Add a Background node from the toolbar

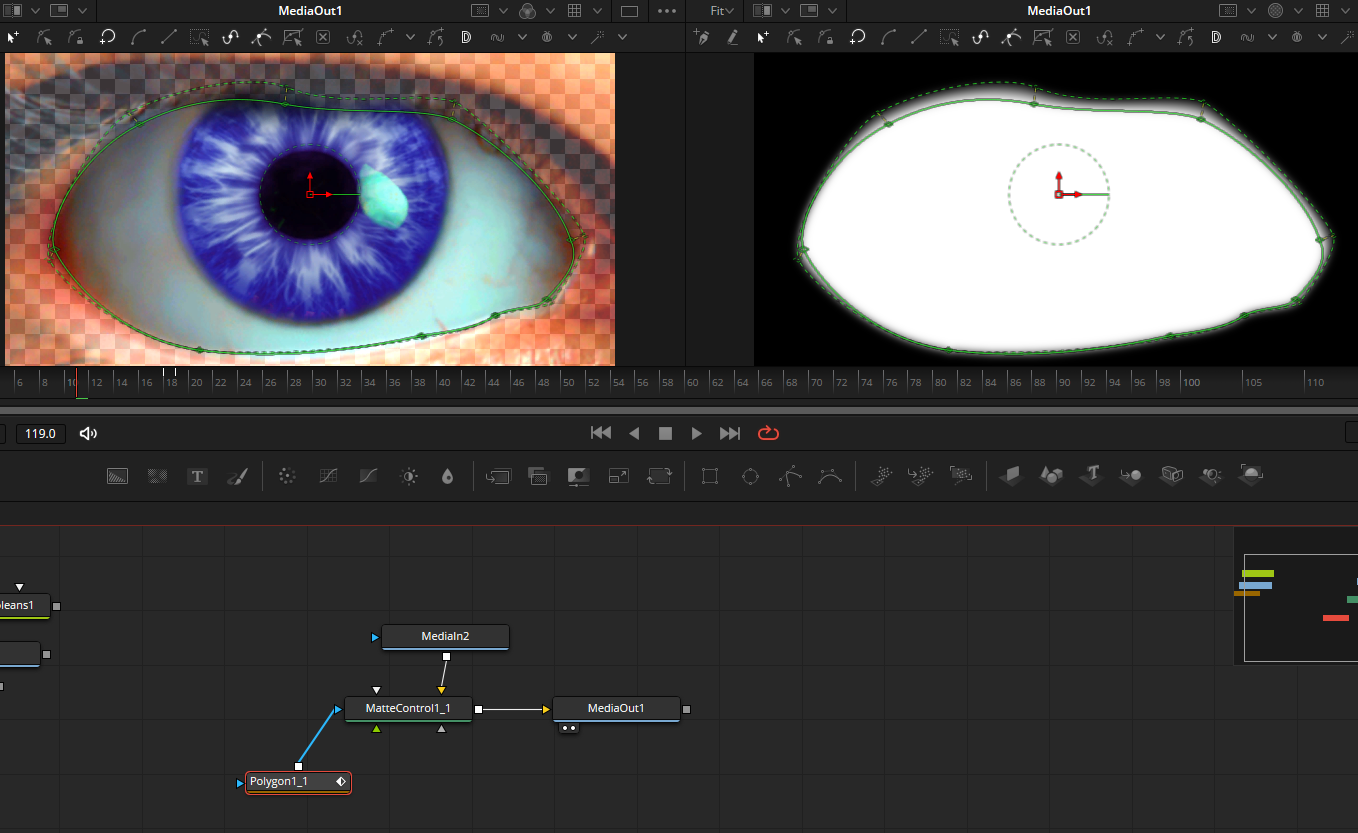118,477
